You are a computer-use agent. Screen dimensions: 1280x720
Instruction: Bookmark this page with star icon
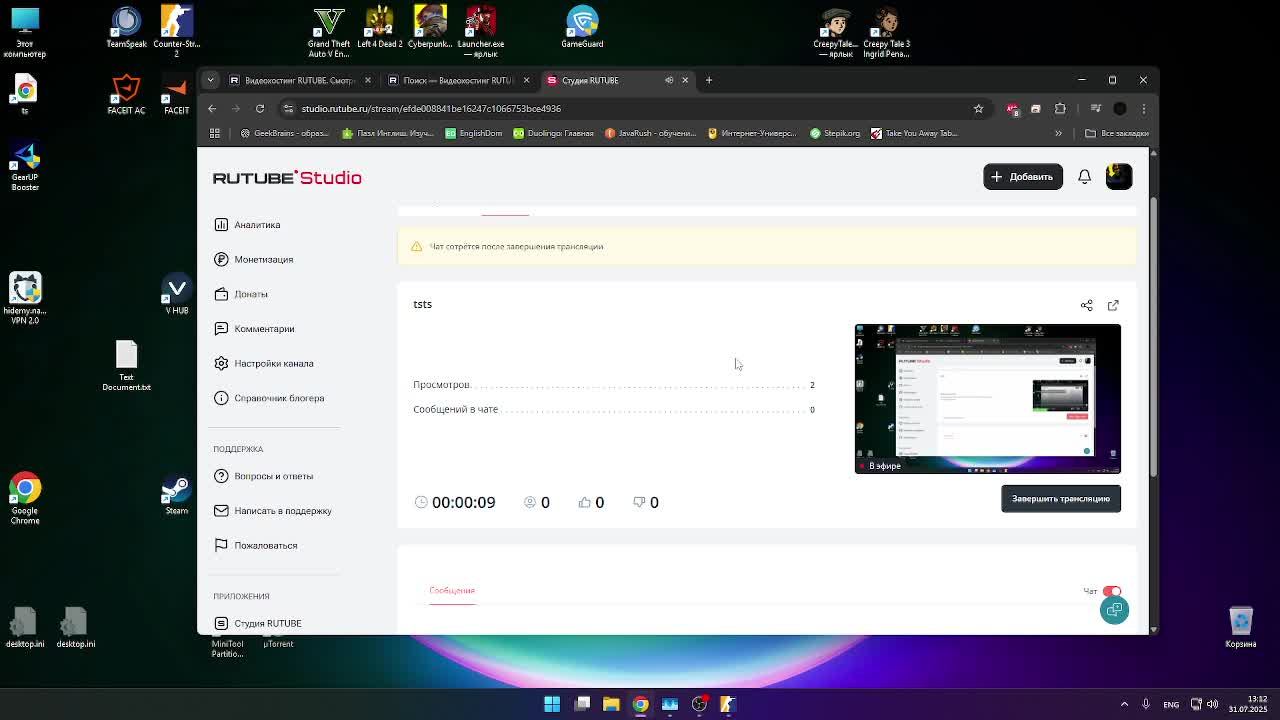(979, 108)
